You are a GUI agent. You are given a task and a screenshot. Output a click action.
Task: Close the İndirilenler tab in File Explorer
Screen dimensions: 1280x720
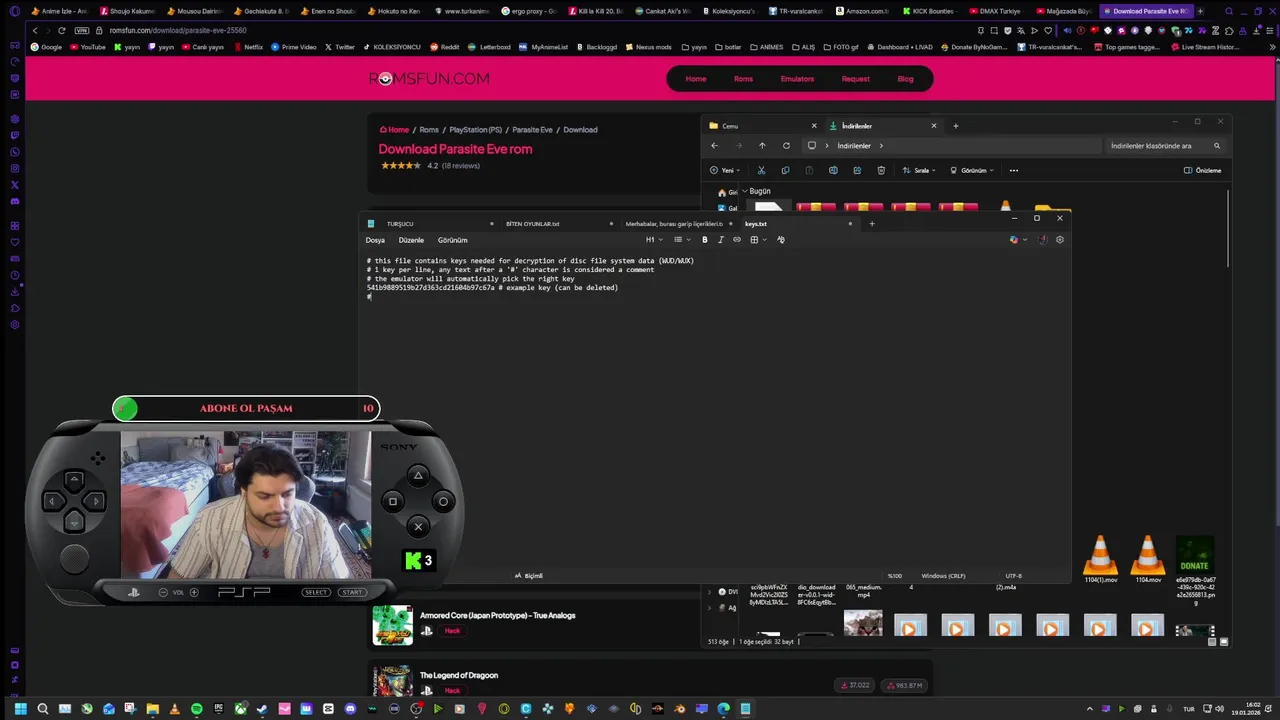click(x=934, y=126)
